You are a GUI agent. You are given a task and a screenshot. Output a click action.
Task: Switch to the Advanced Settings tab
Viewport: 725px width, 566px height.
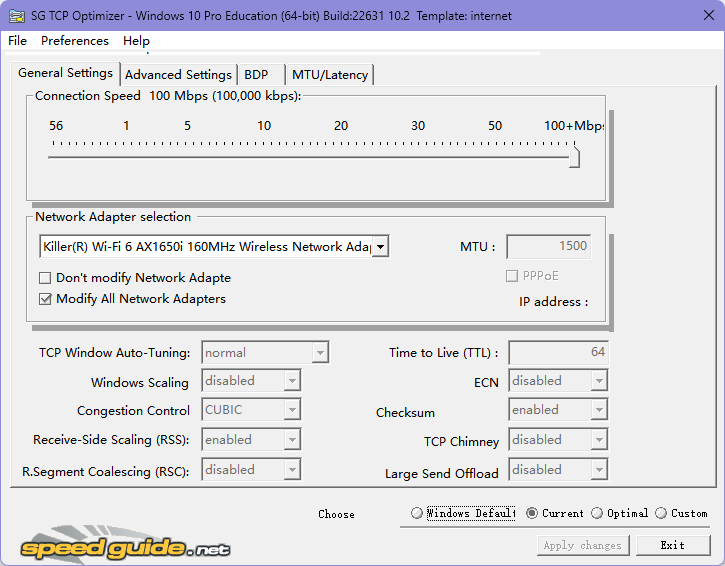[178, 75]
